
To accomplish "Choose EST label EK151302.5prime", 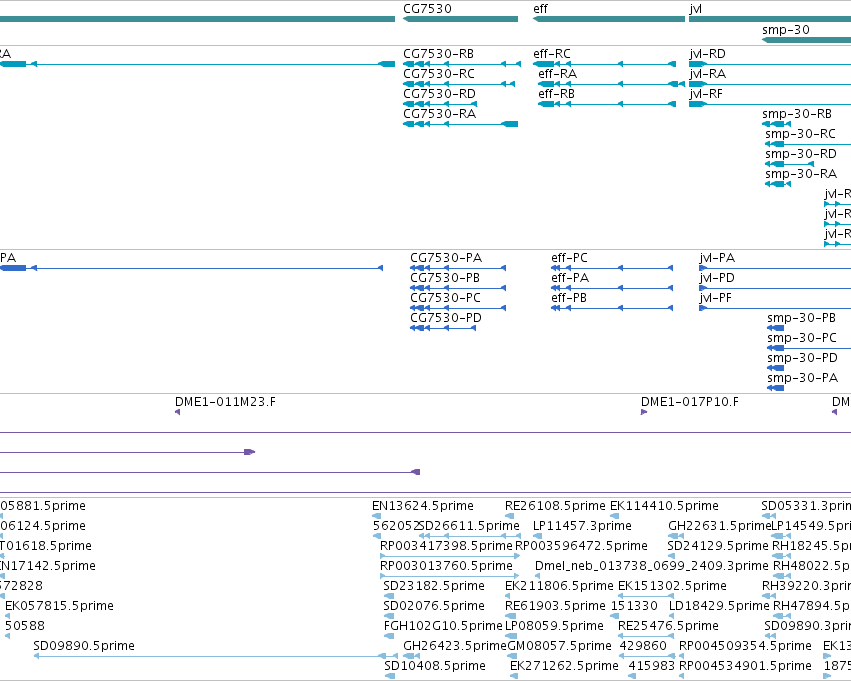I will [672, 586].
